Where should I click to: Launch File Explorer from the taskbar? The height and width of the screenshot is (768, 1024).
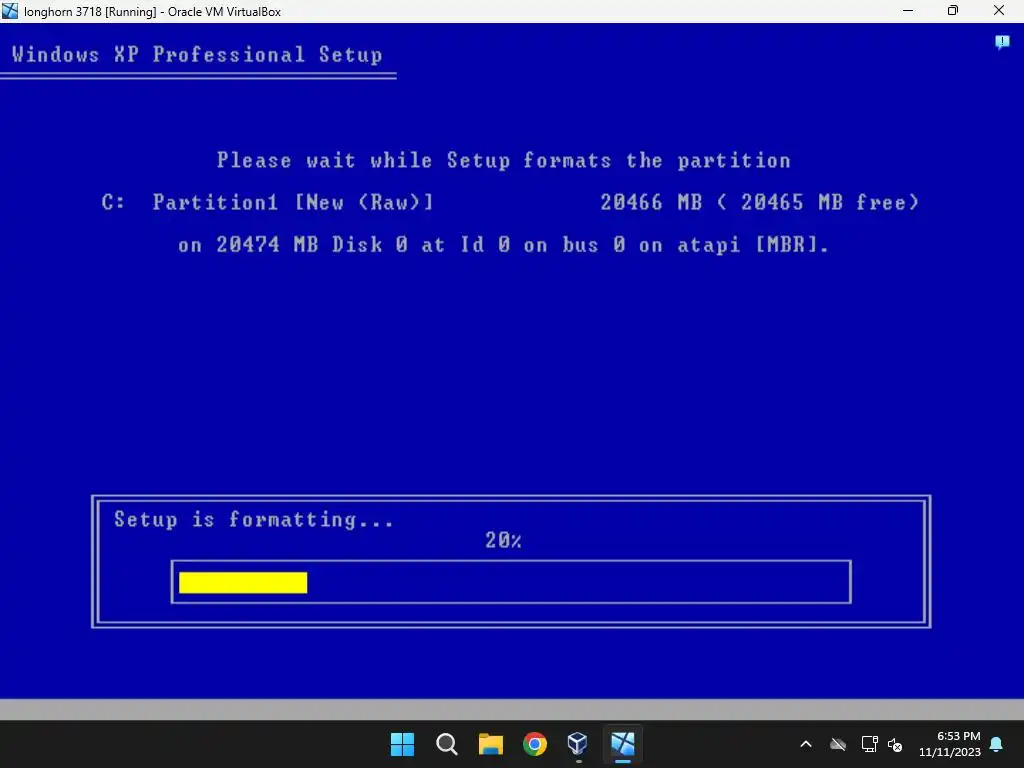click(x=490, y=744)
